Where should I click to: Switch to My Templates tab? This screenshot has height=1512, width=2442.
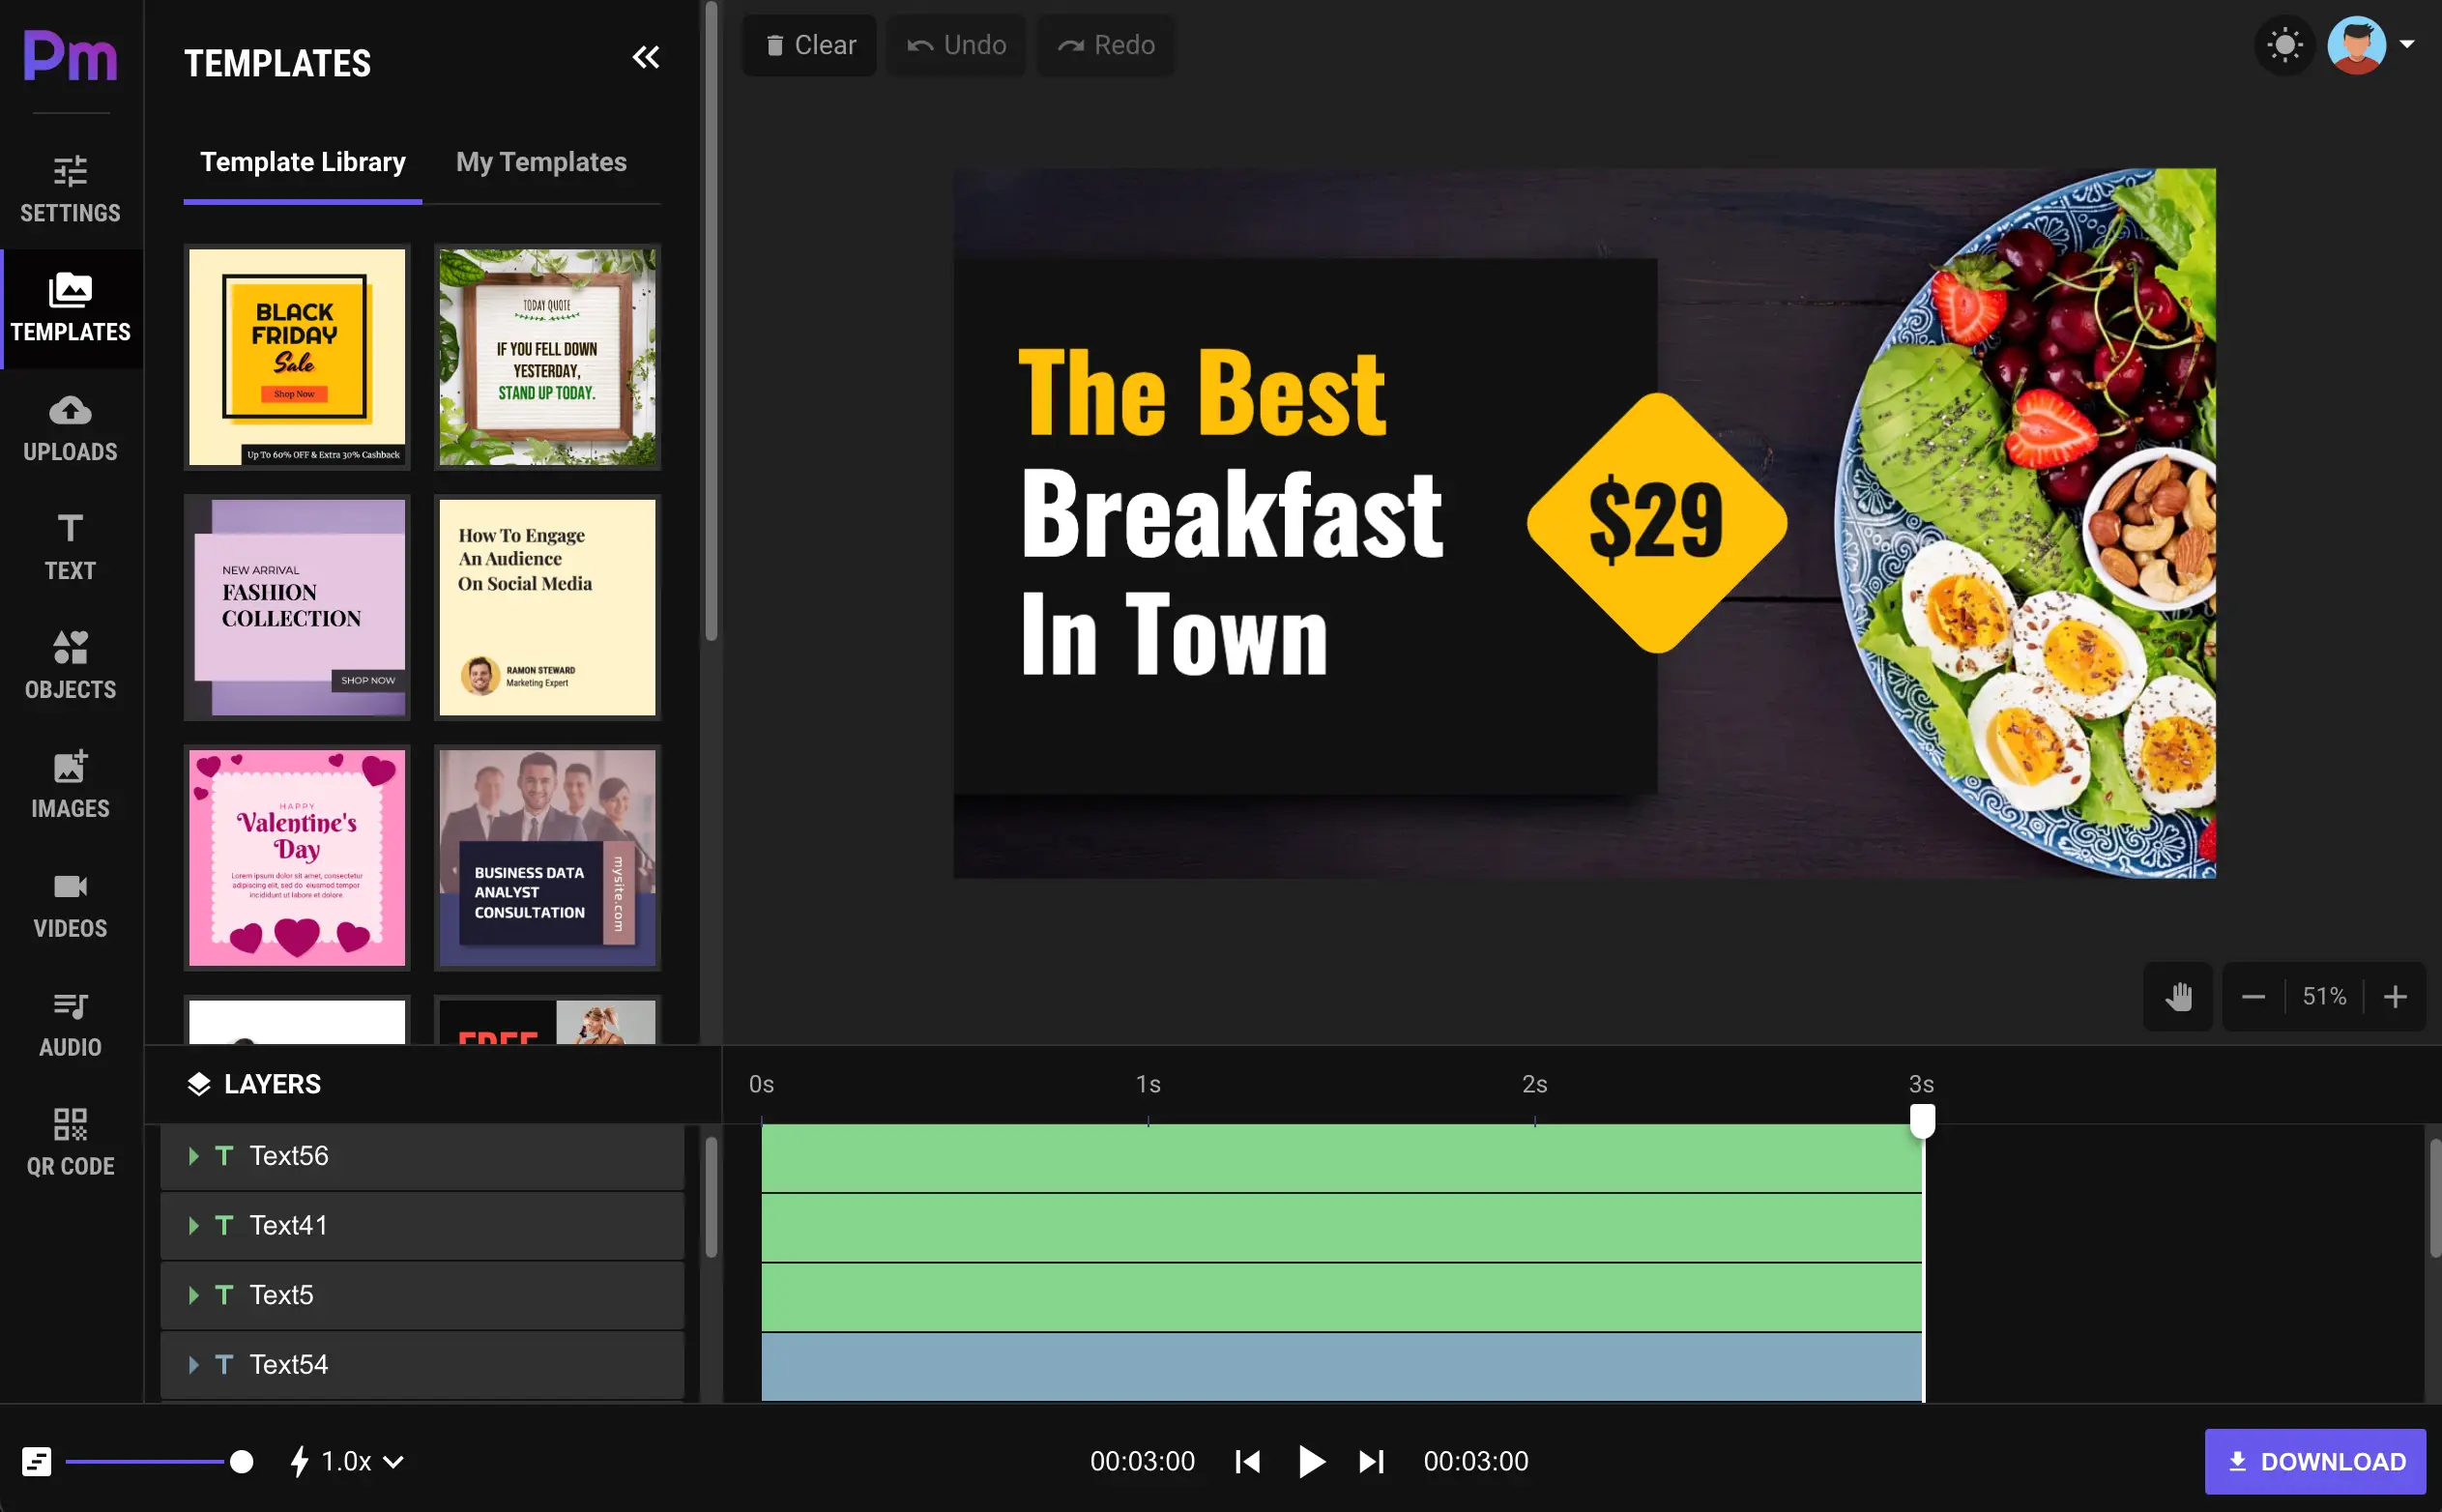[540, 162]
